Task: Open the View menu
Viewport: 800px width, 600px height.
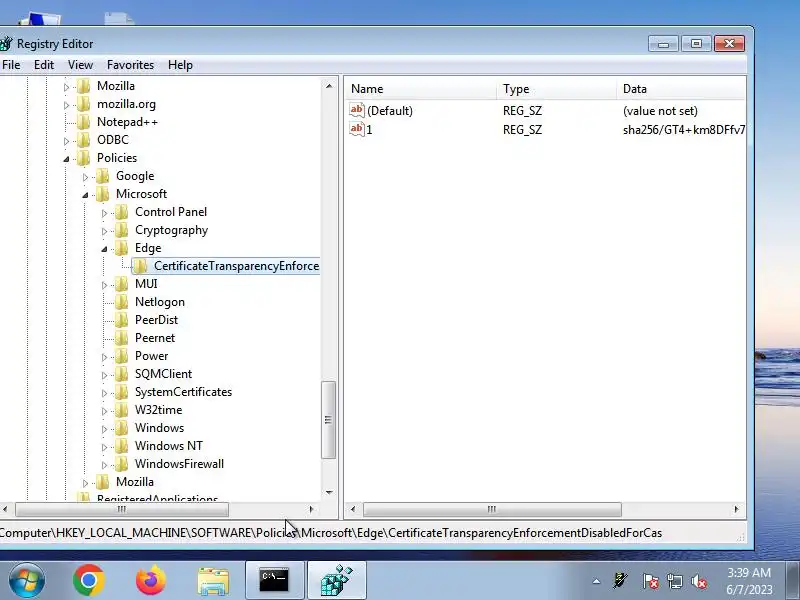Action: click(80, 65)
